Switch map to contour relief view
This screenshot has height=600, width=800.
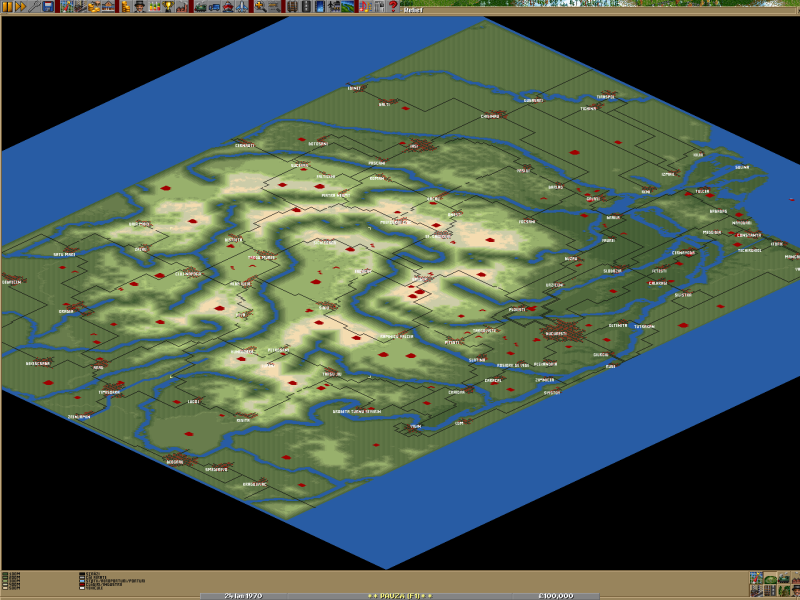(770, 578)
